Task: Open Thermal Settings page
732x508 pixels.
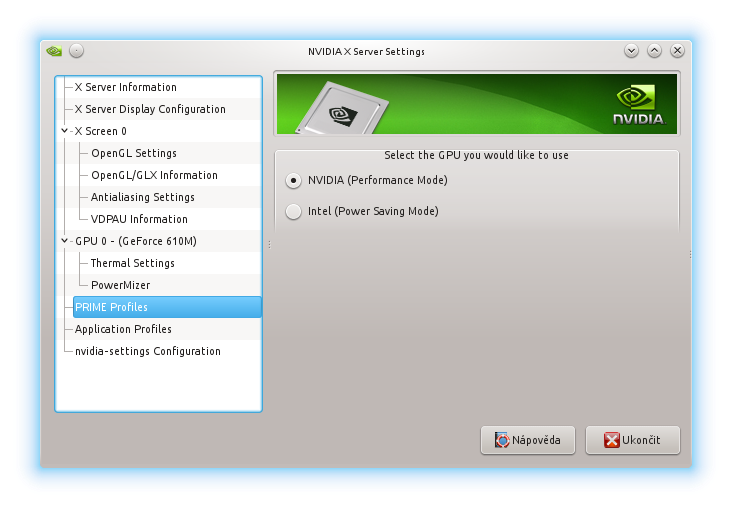Action: pyautogui.click(x=133, y=263)
